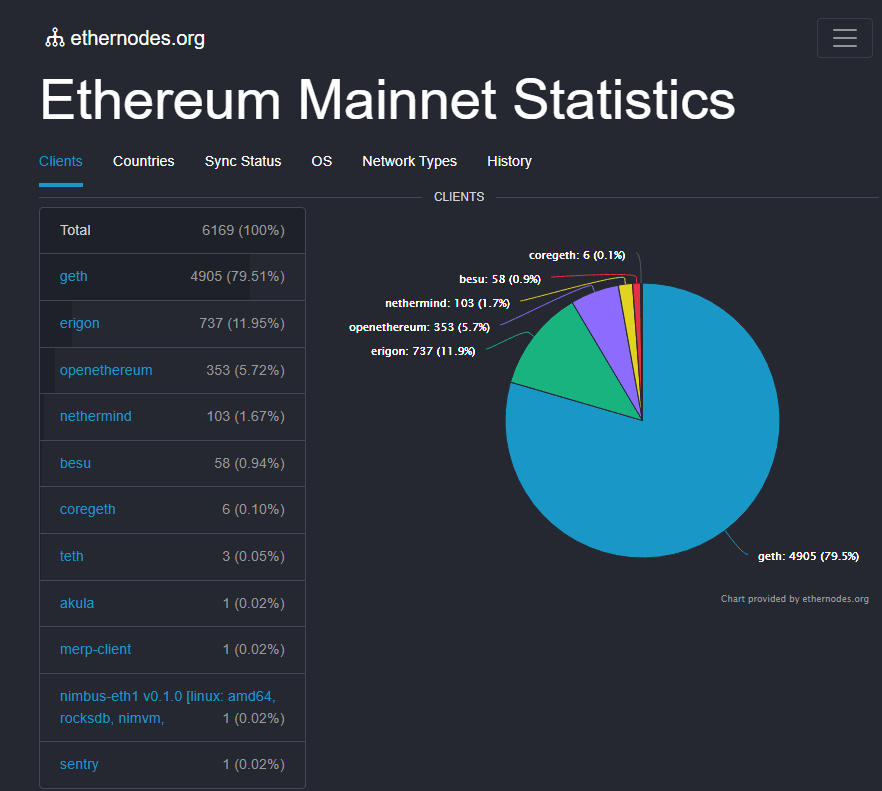Image resolution: width=882 pixels, height=791 pixels.
Task: Switch to the Countries tab
Action: 143,161
